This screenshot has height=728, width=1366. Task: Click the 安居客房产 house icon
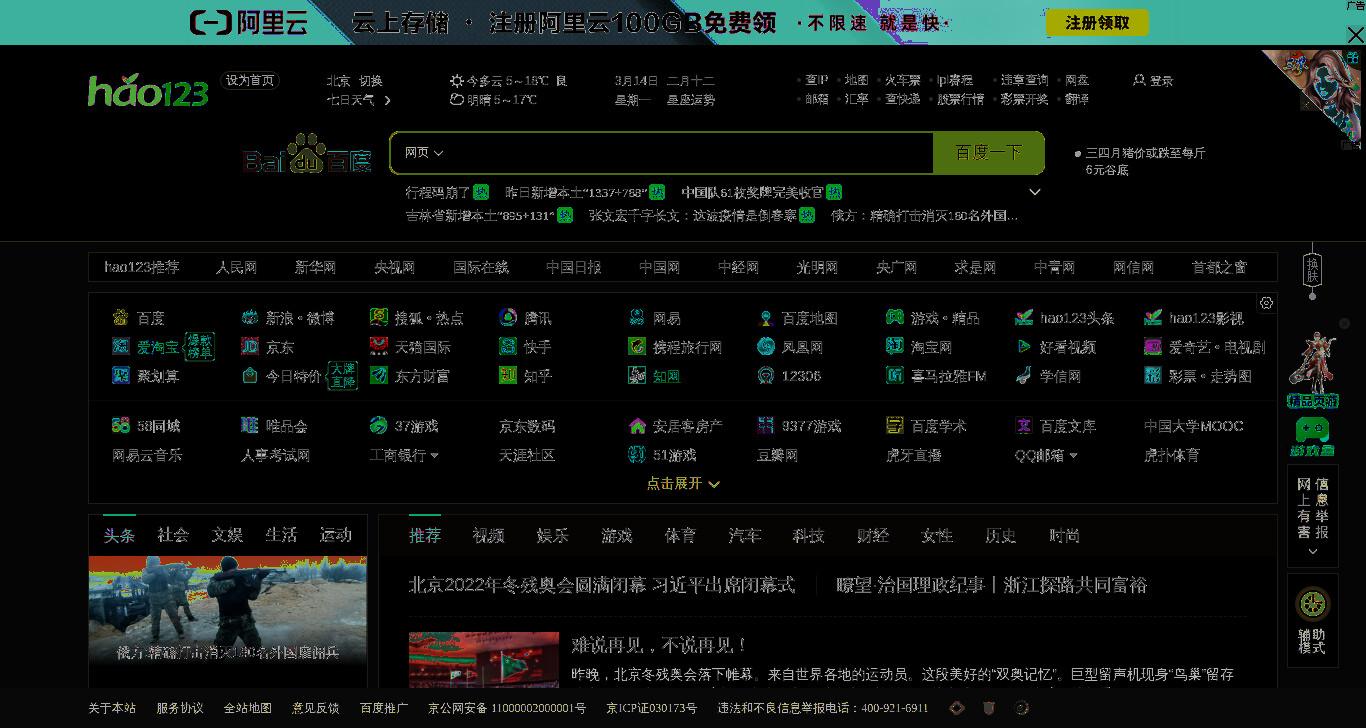coord(637,426)
